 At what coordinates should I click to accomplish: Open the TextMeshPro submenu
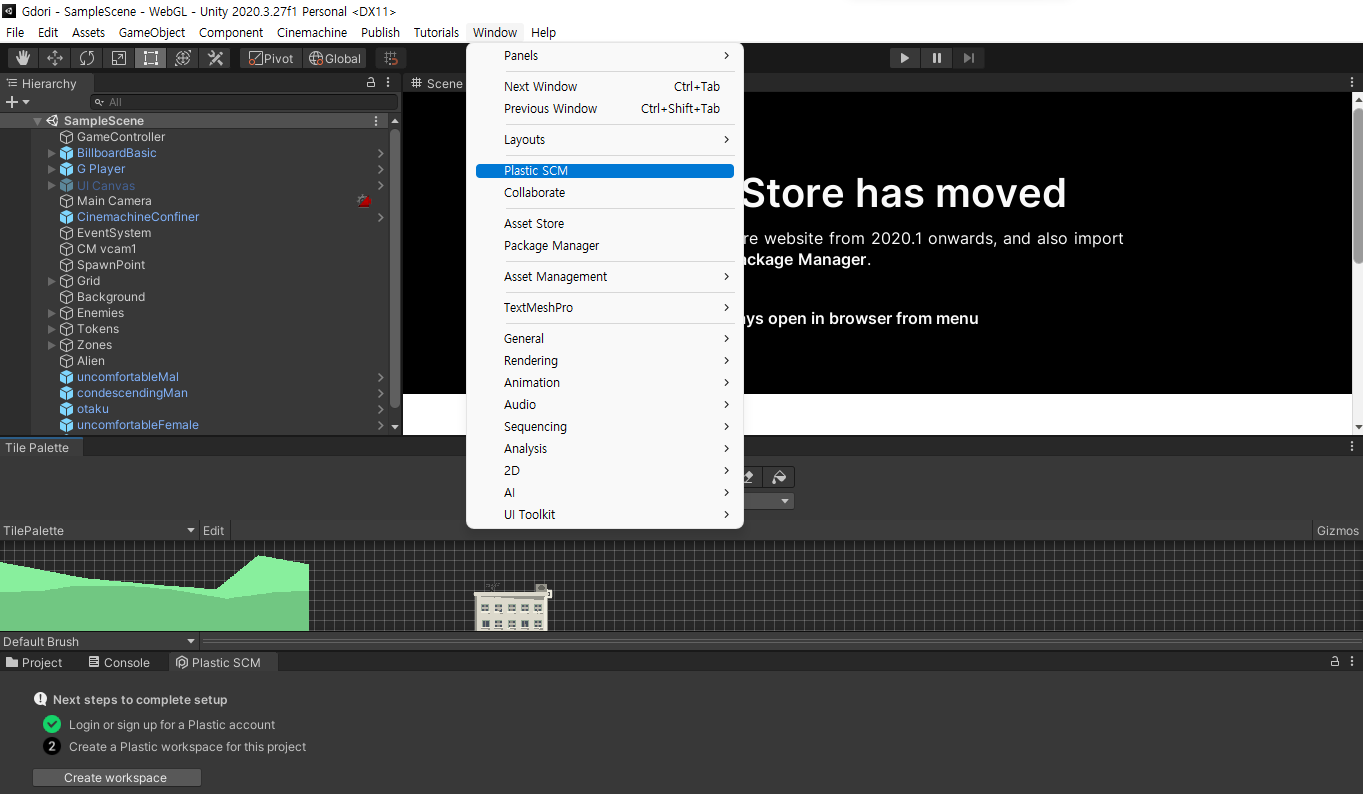tap(605, 308)
